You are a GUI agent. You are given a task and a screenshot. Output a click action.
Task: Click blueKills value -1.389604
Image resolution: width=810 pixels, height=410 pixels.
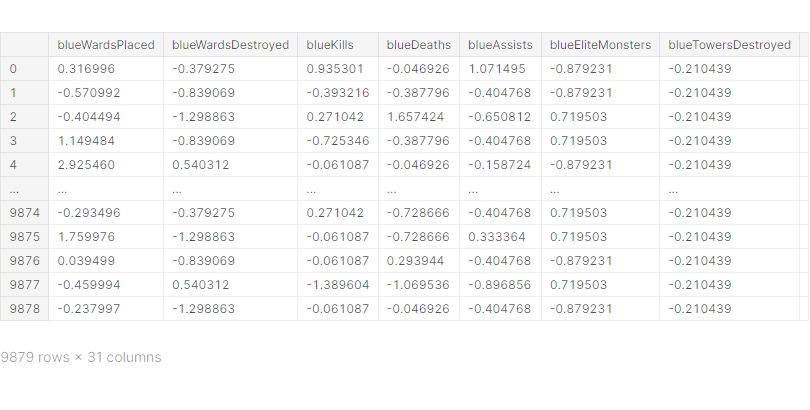coord(338,285)
